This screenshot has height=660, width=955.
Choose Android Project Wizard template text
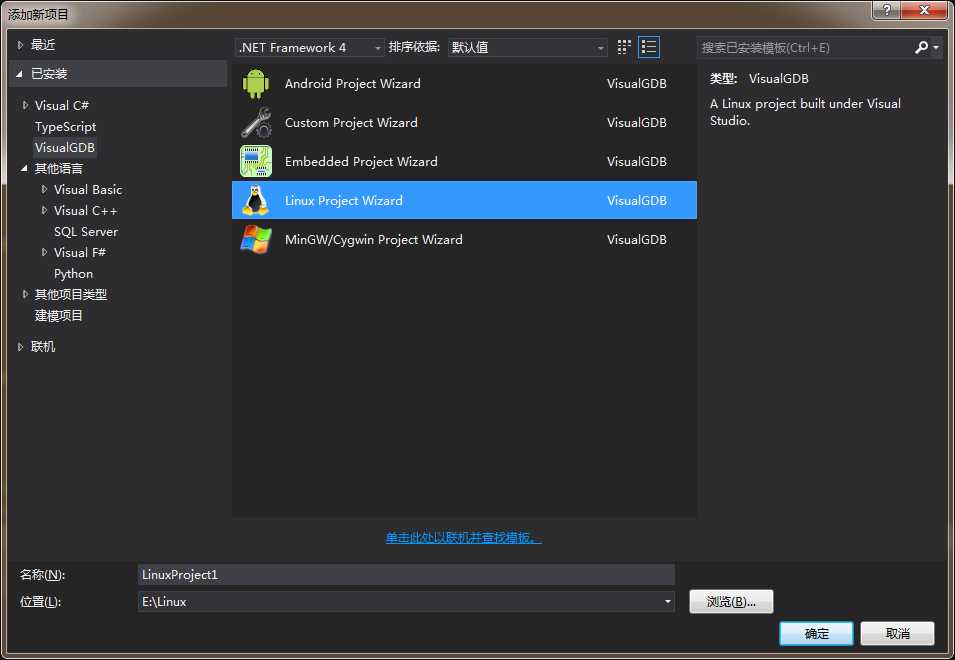click(x=353, y=83)
